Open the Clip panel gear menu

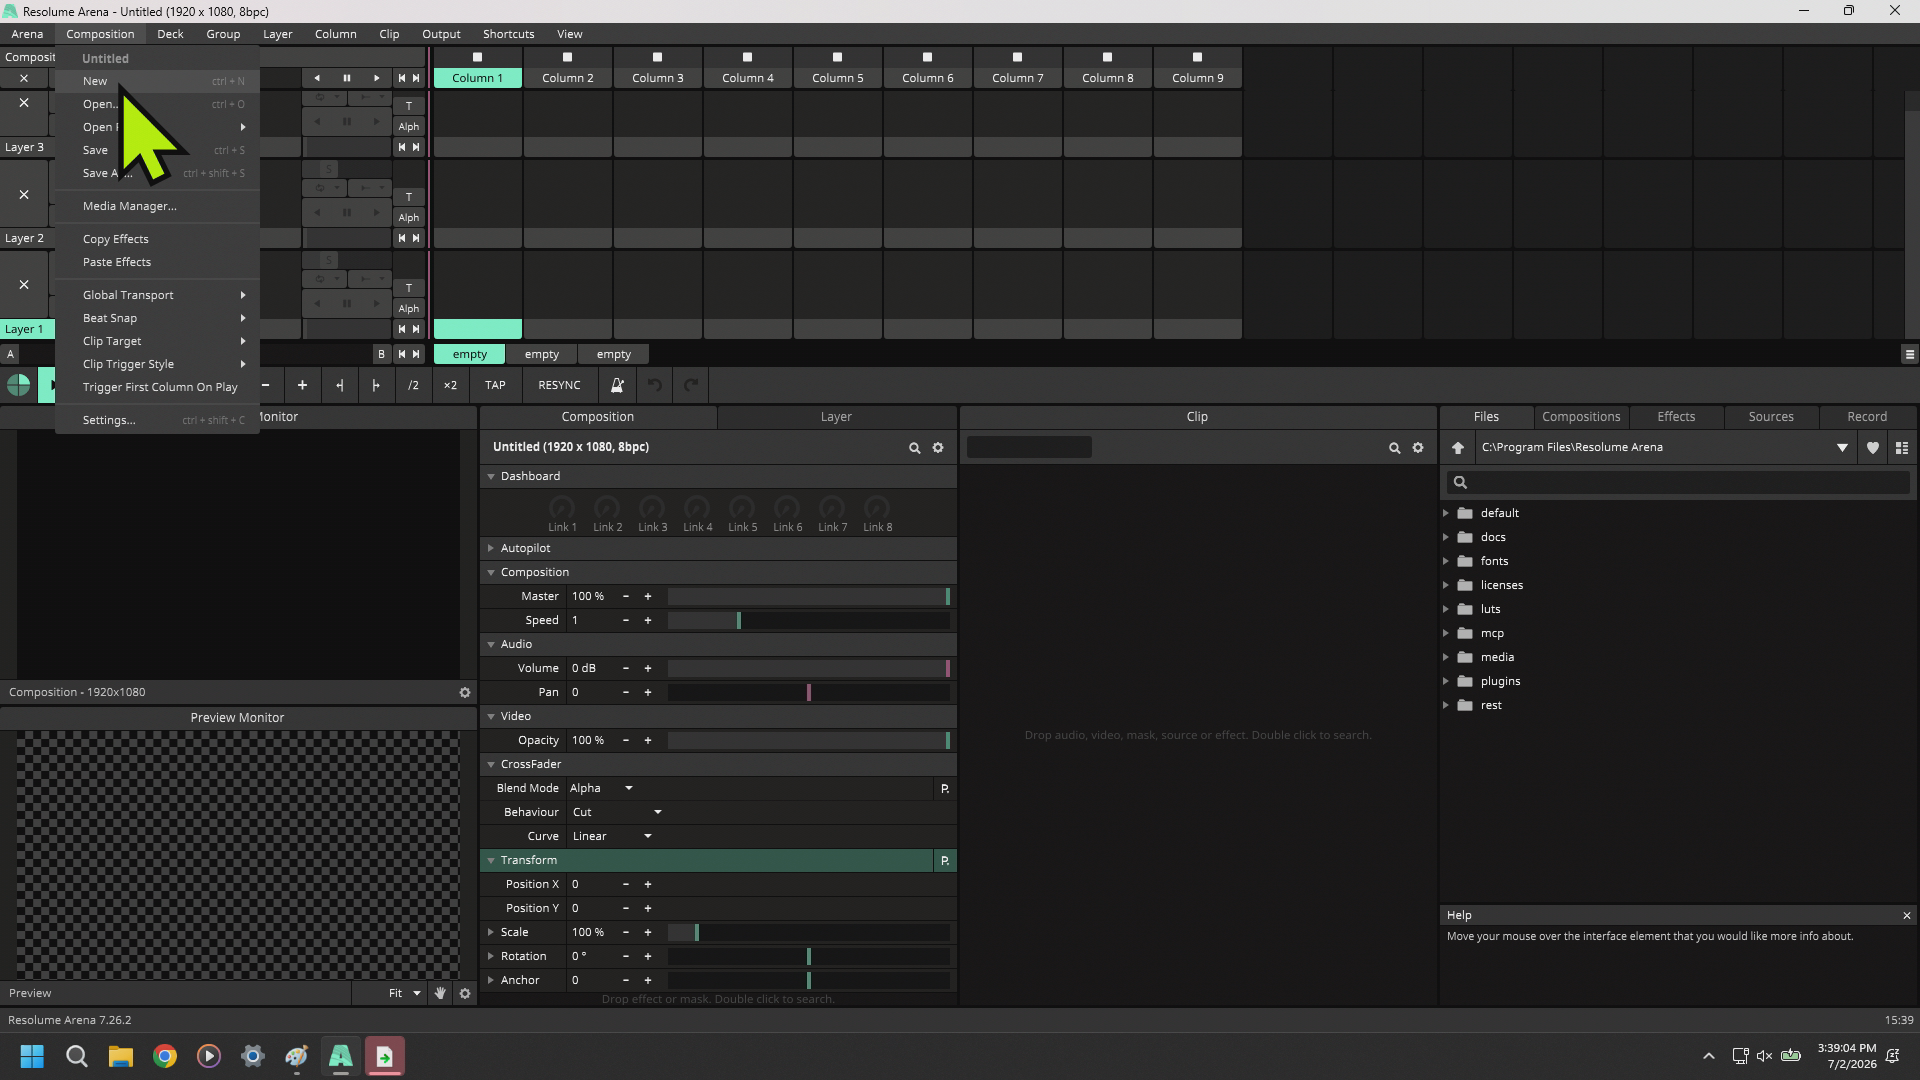point(1418,448)
